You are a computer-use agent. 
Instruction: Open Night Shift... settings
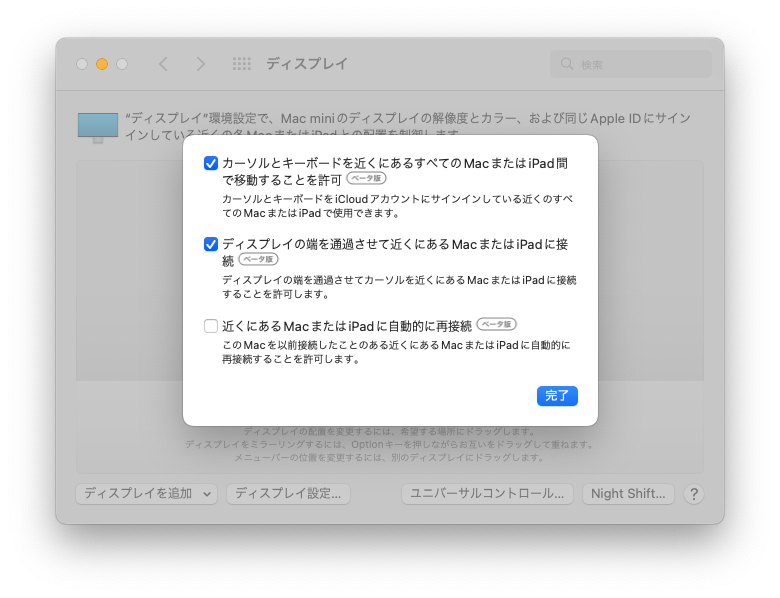[x=628, y=494]
